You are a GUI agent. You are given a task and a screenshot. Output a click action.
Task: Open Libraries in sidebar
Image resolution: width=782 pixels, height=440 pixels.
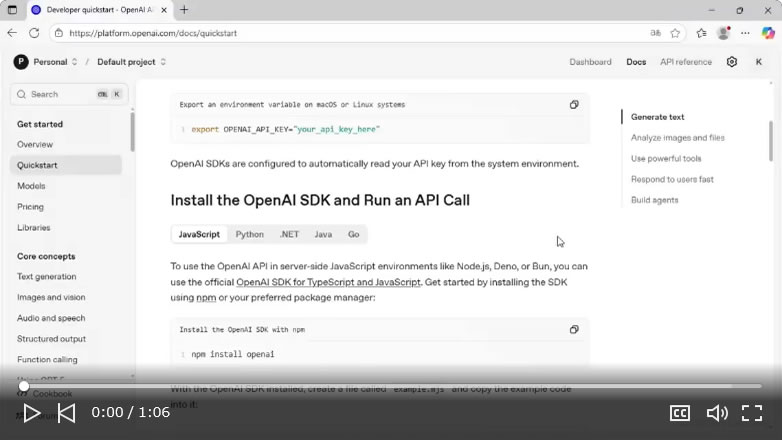pyautogui.click(x=33, y=227)
